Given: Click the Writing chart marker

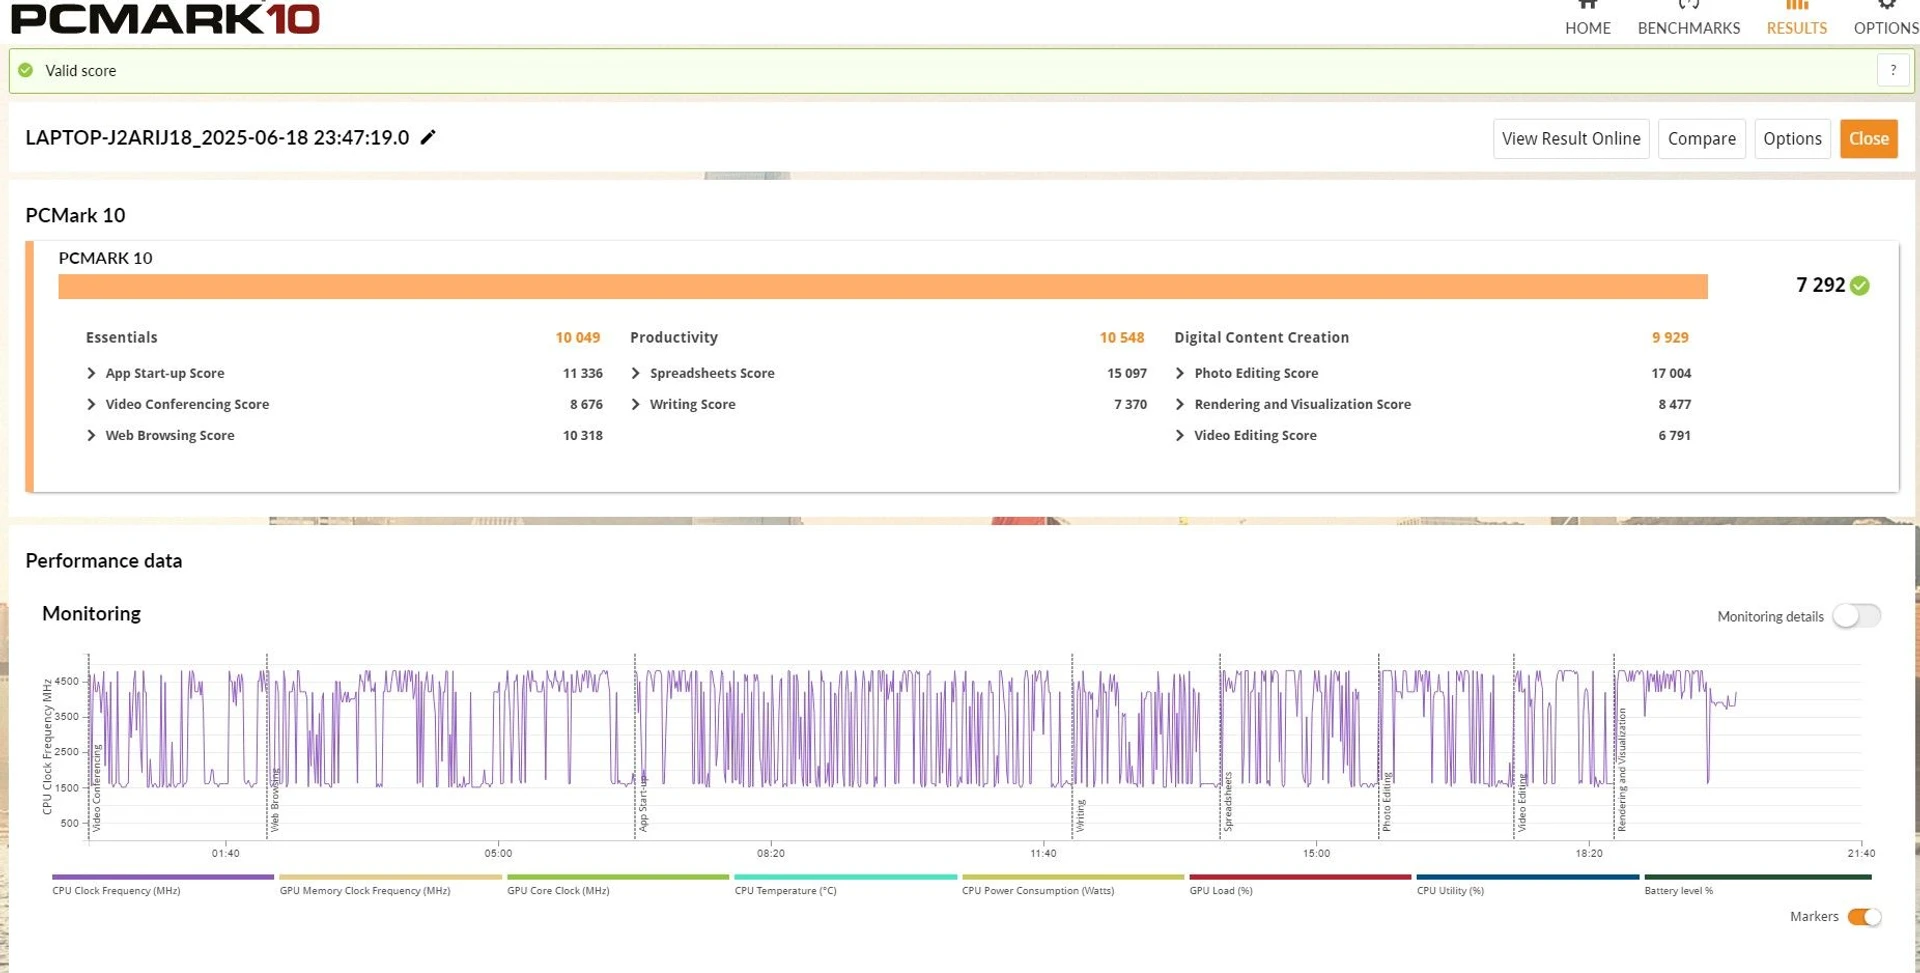Looking at the screenshot, I should click(x=1080, y=816).
